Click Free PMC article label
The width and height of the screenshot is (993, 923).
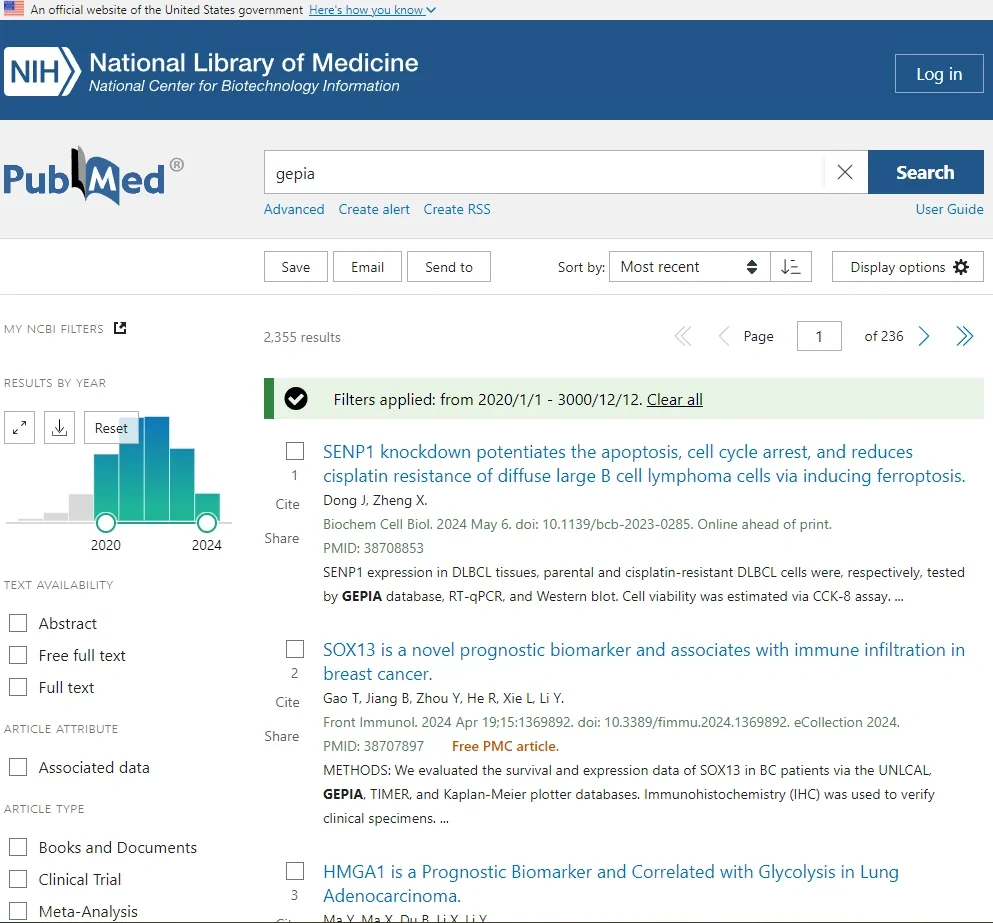(505, 746)
